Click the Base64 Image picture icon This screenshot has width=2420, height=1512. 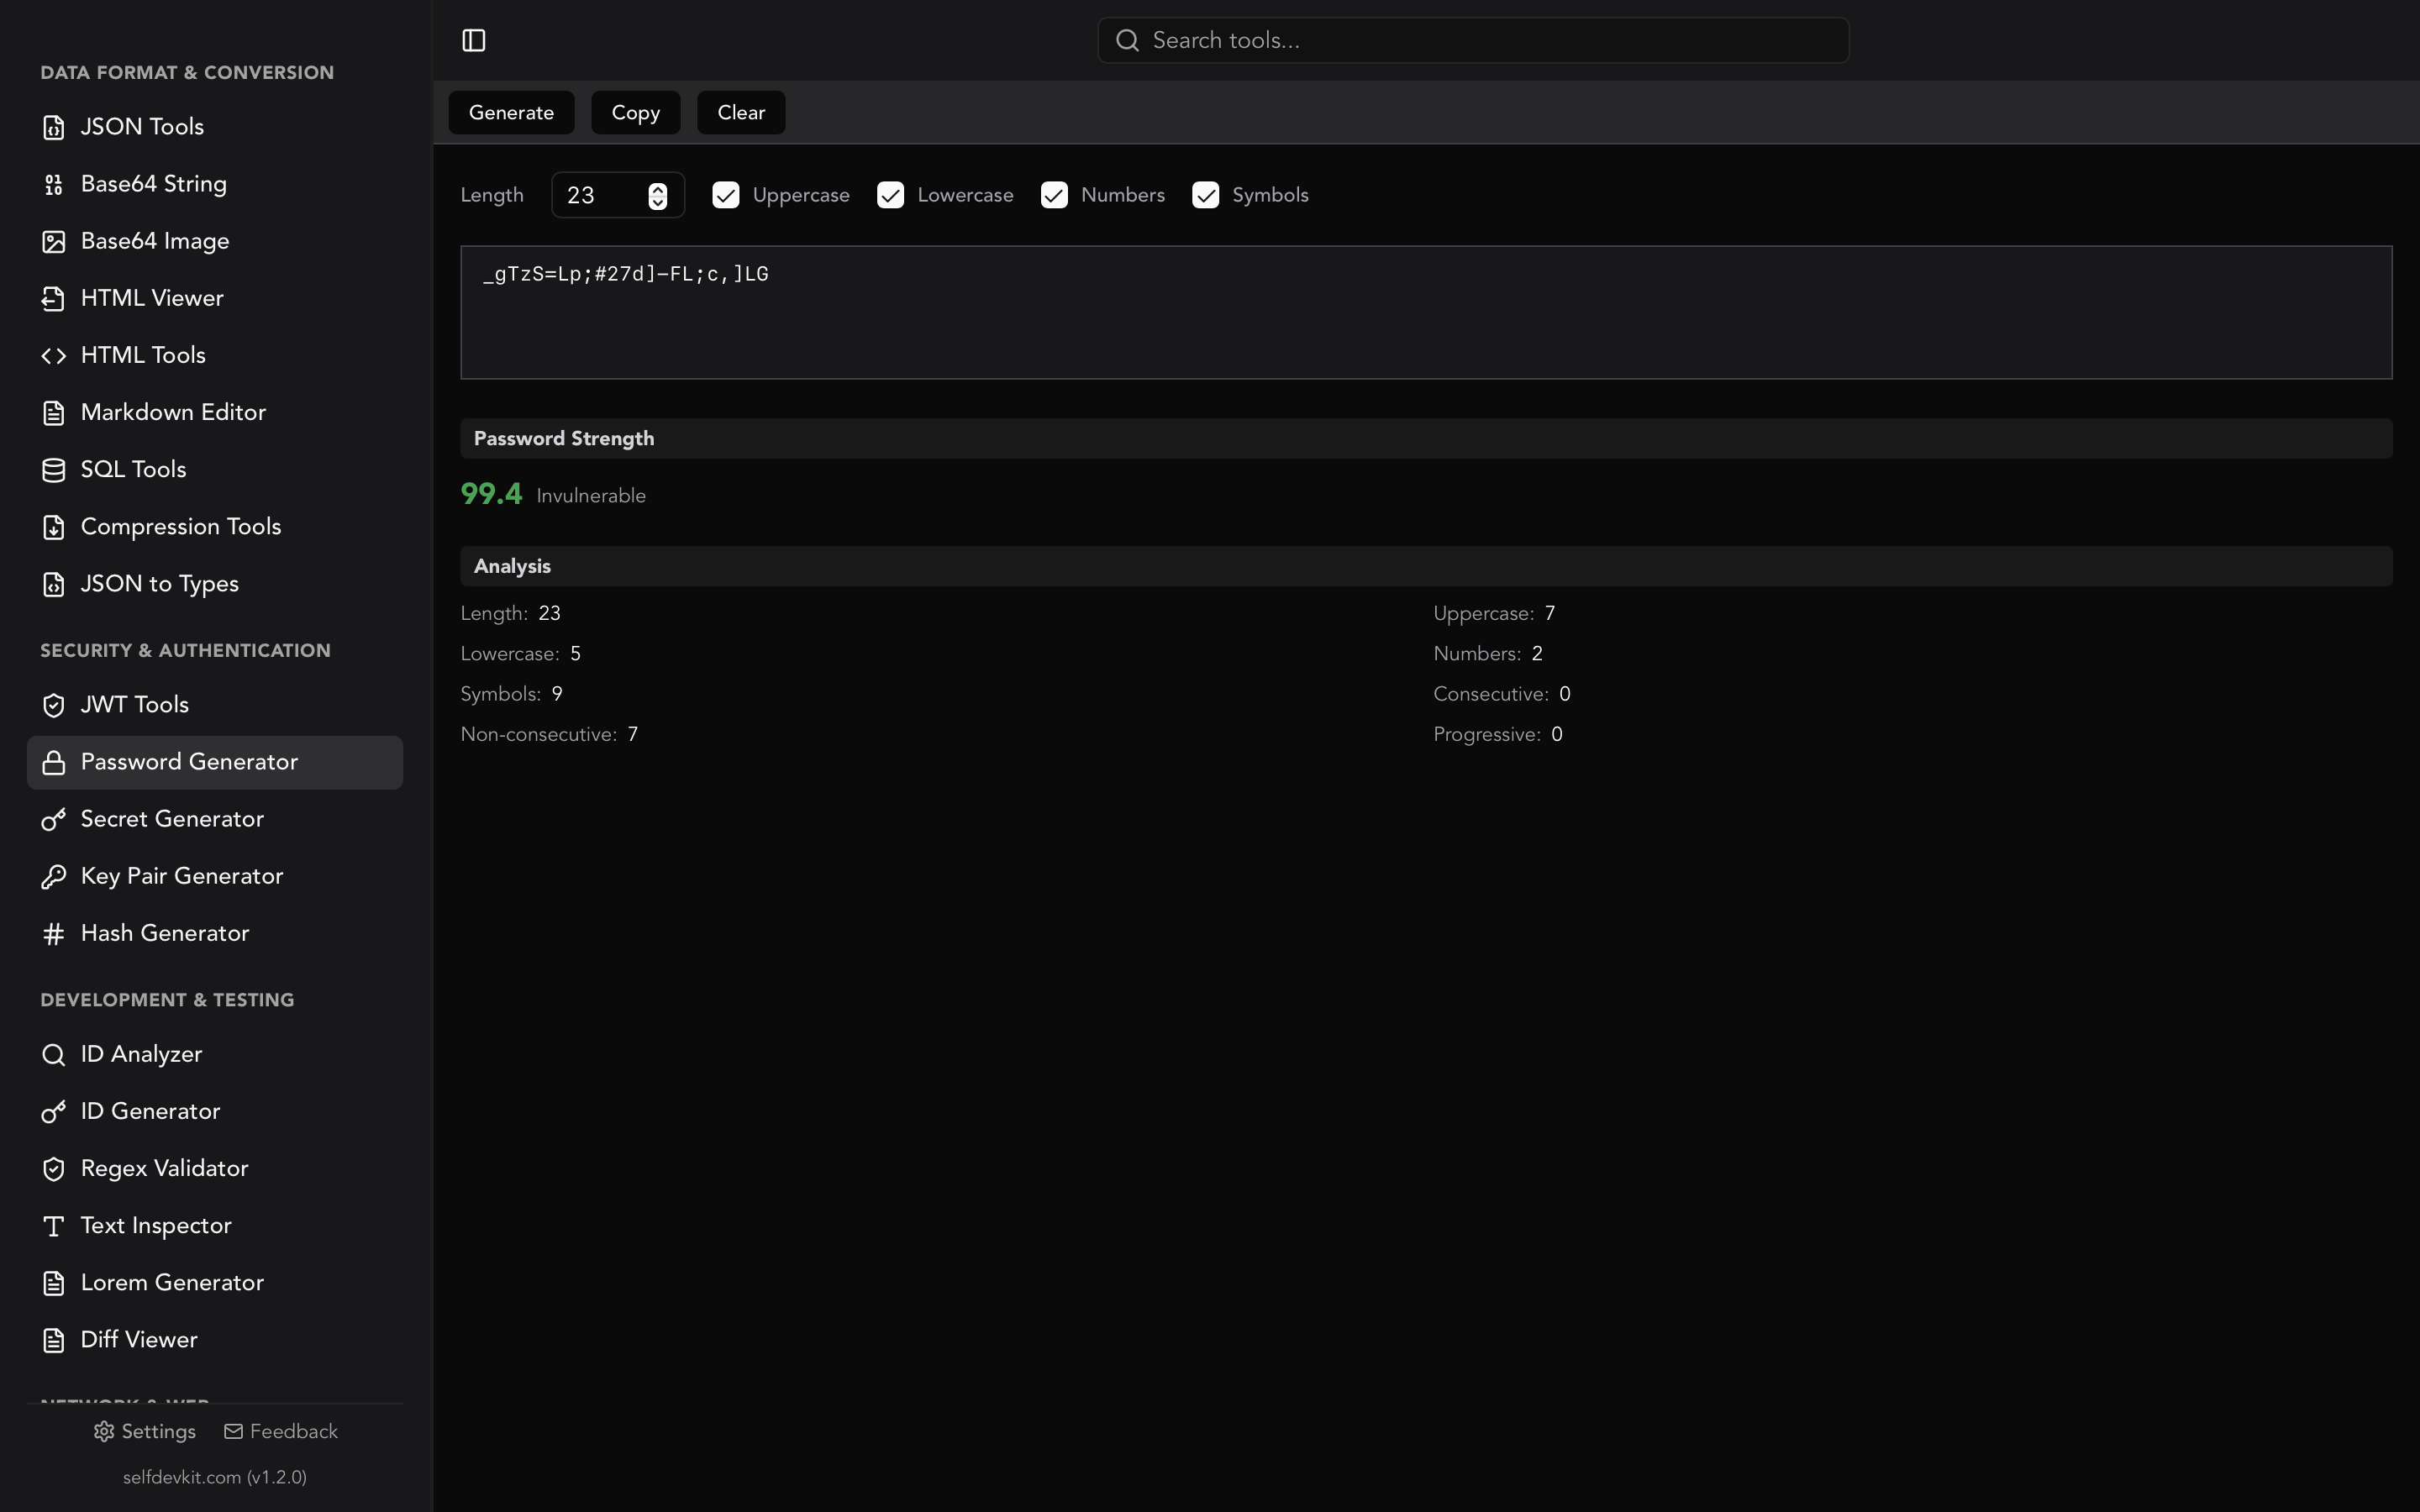[x=53, y=241]
